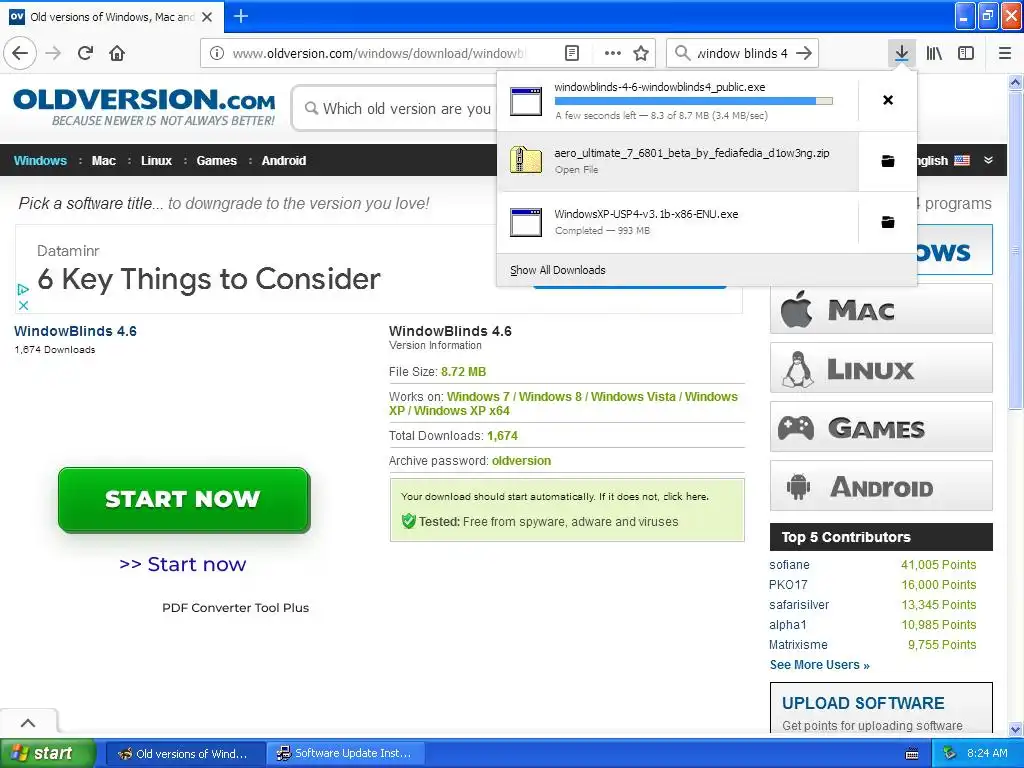Bookmark this page with the star
Viewport: 1024px width, 768px height.
pos(641,53)
